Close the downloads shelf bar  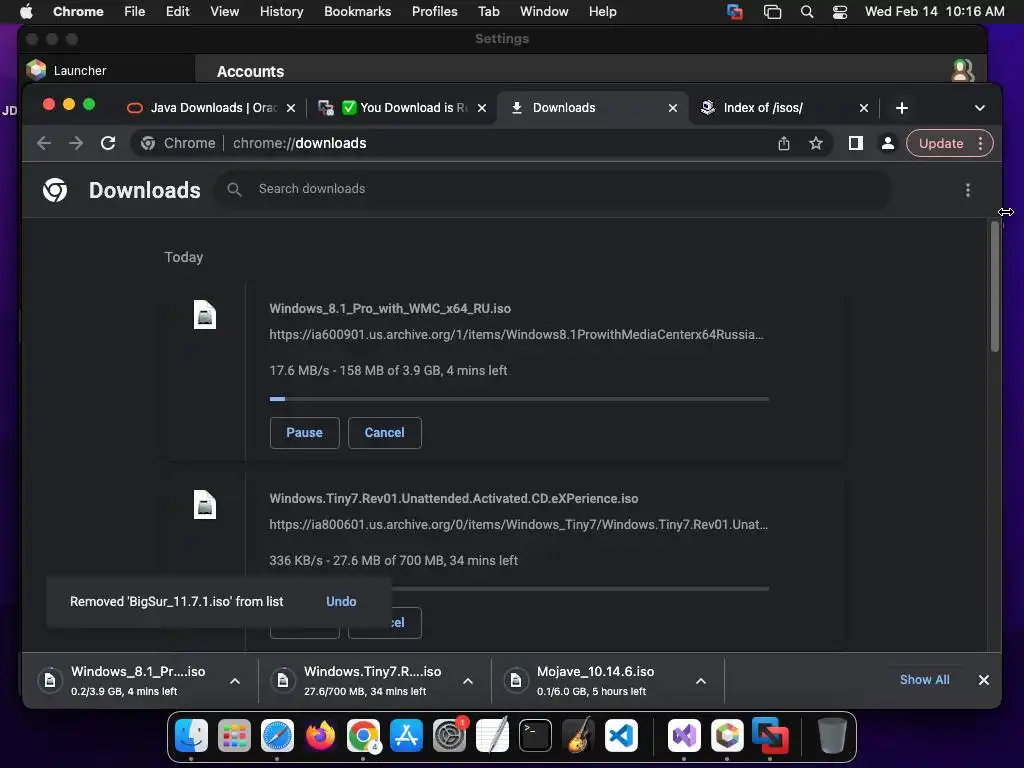[x=984, y=680]
